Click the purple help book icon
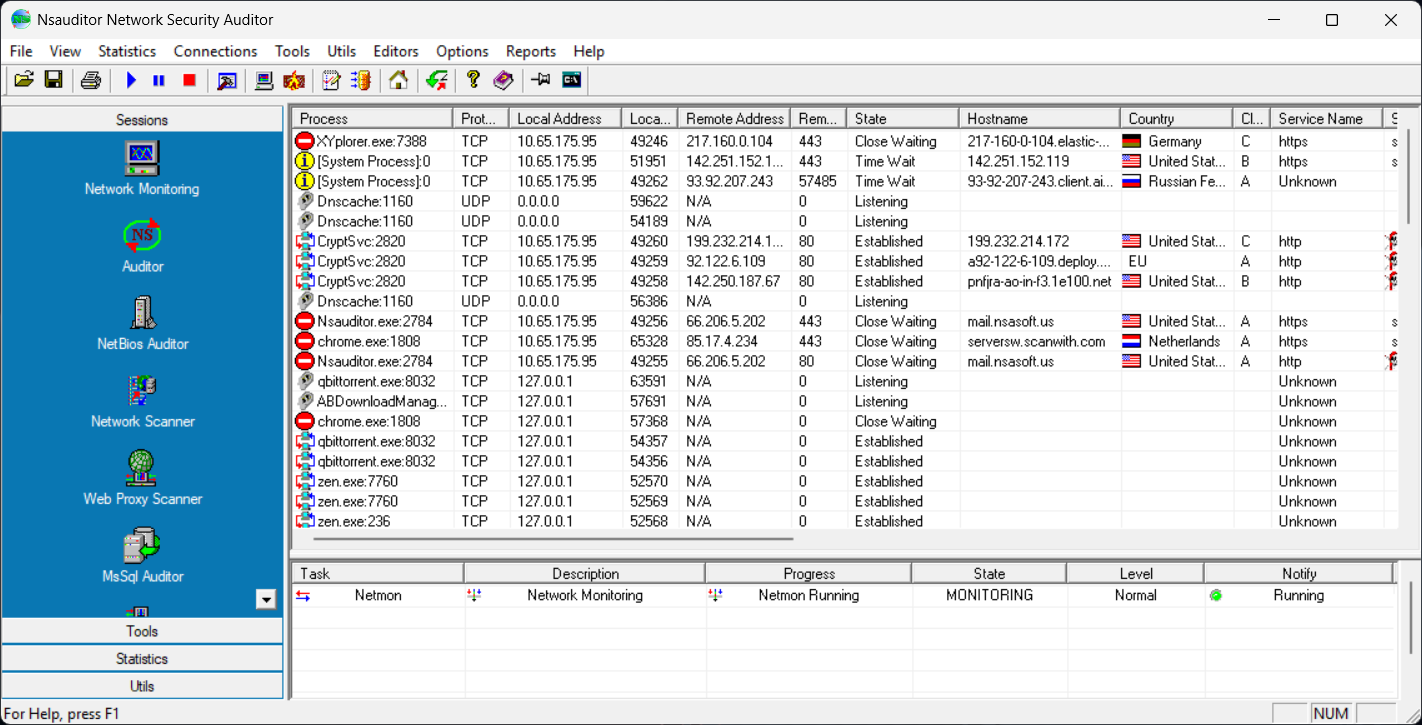The image size is (1422, 725). click(x=503, y=80)
